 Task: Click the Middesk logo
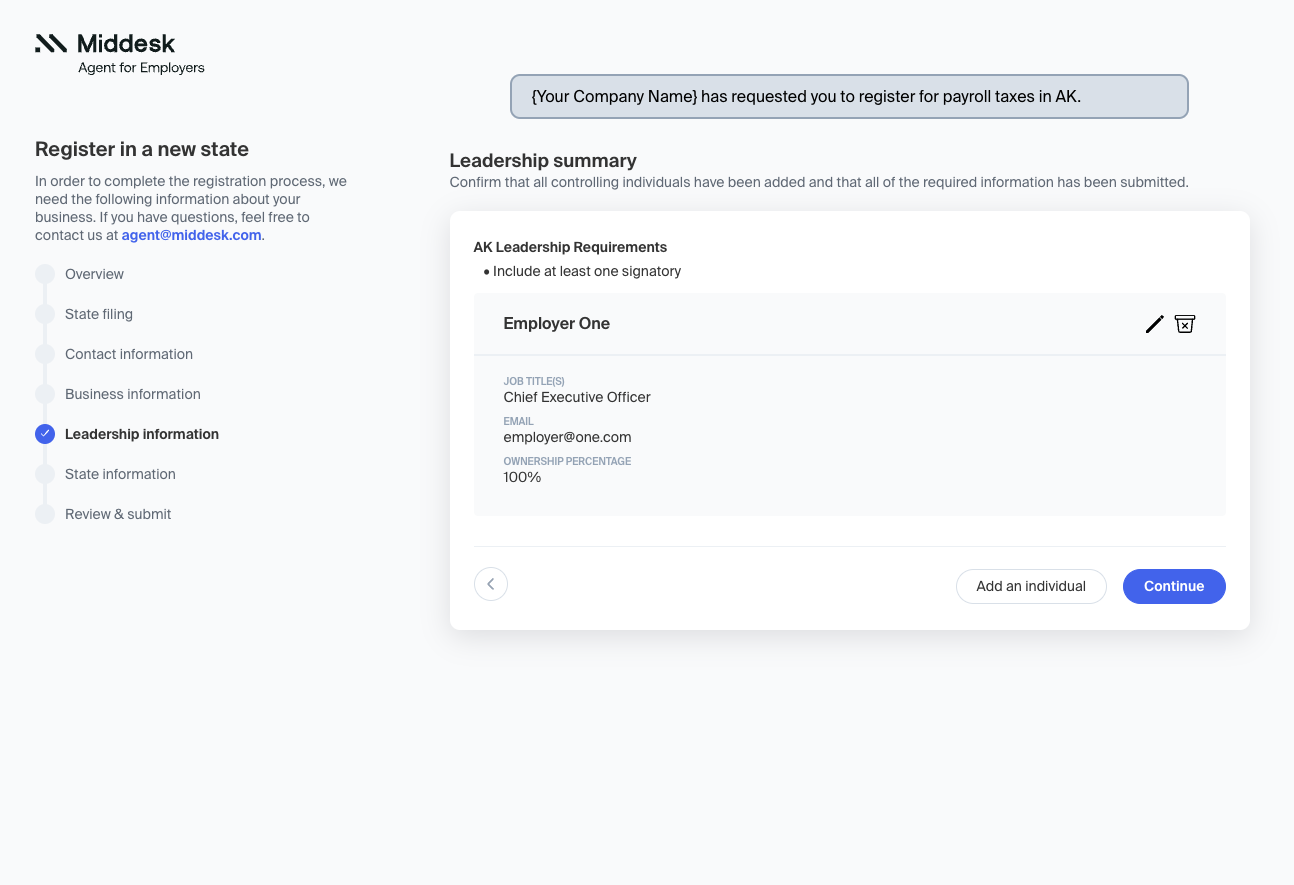(x=106, y=44)
